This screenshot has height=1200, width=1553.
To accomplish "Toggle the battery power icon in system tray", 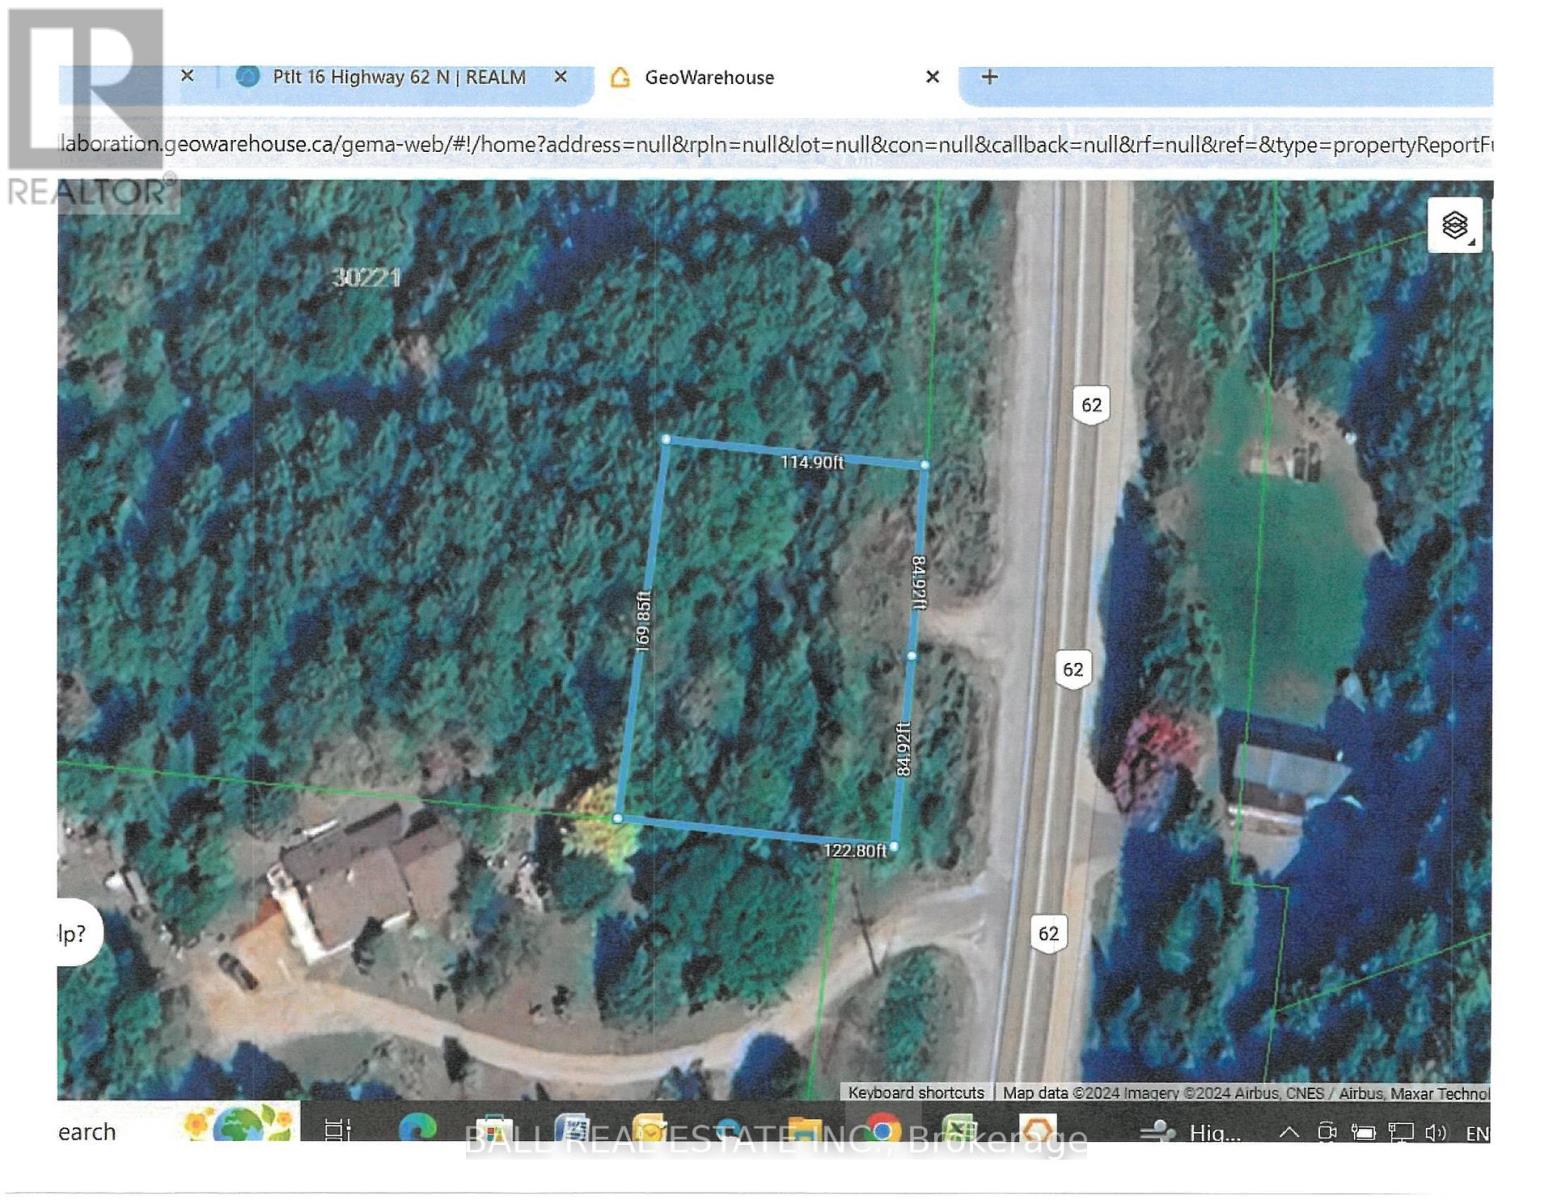I will click(x=1363, y=1133).
